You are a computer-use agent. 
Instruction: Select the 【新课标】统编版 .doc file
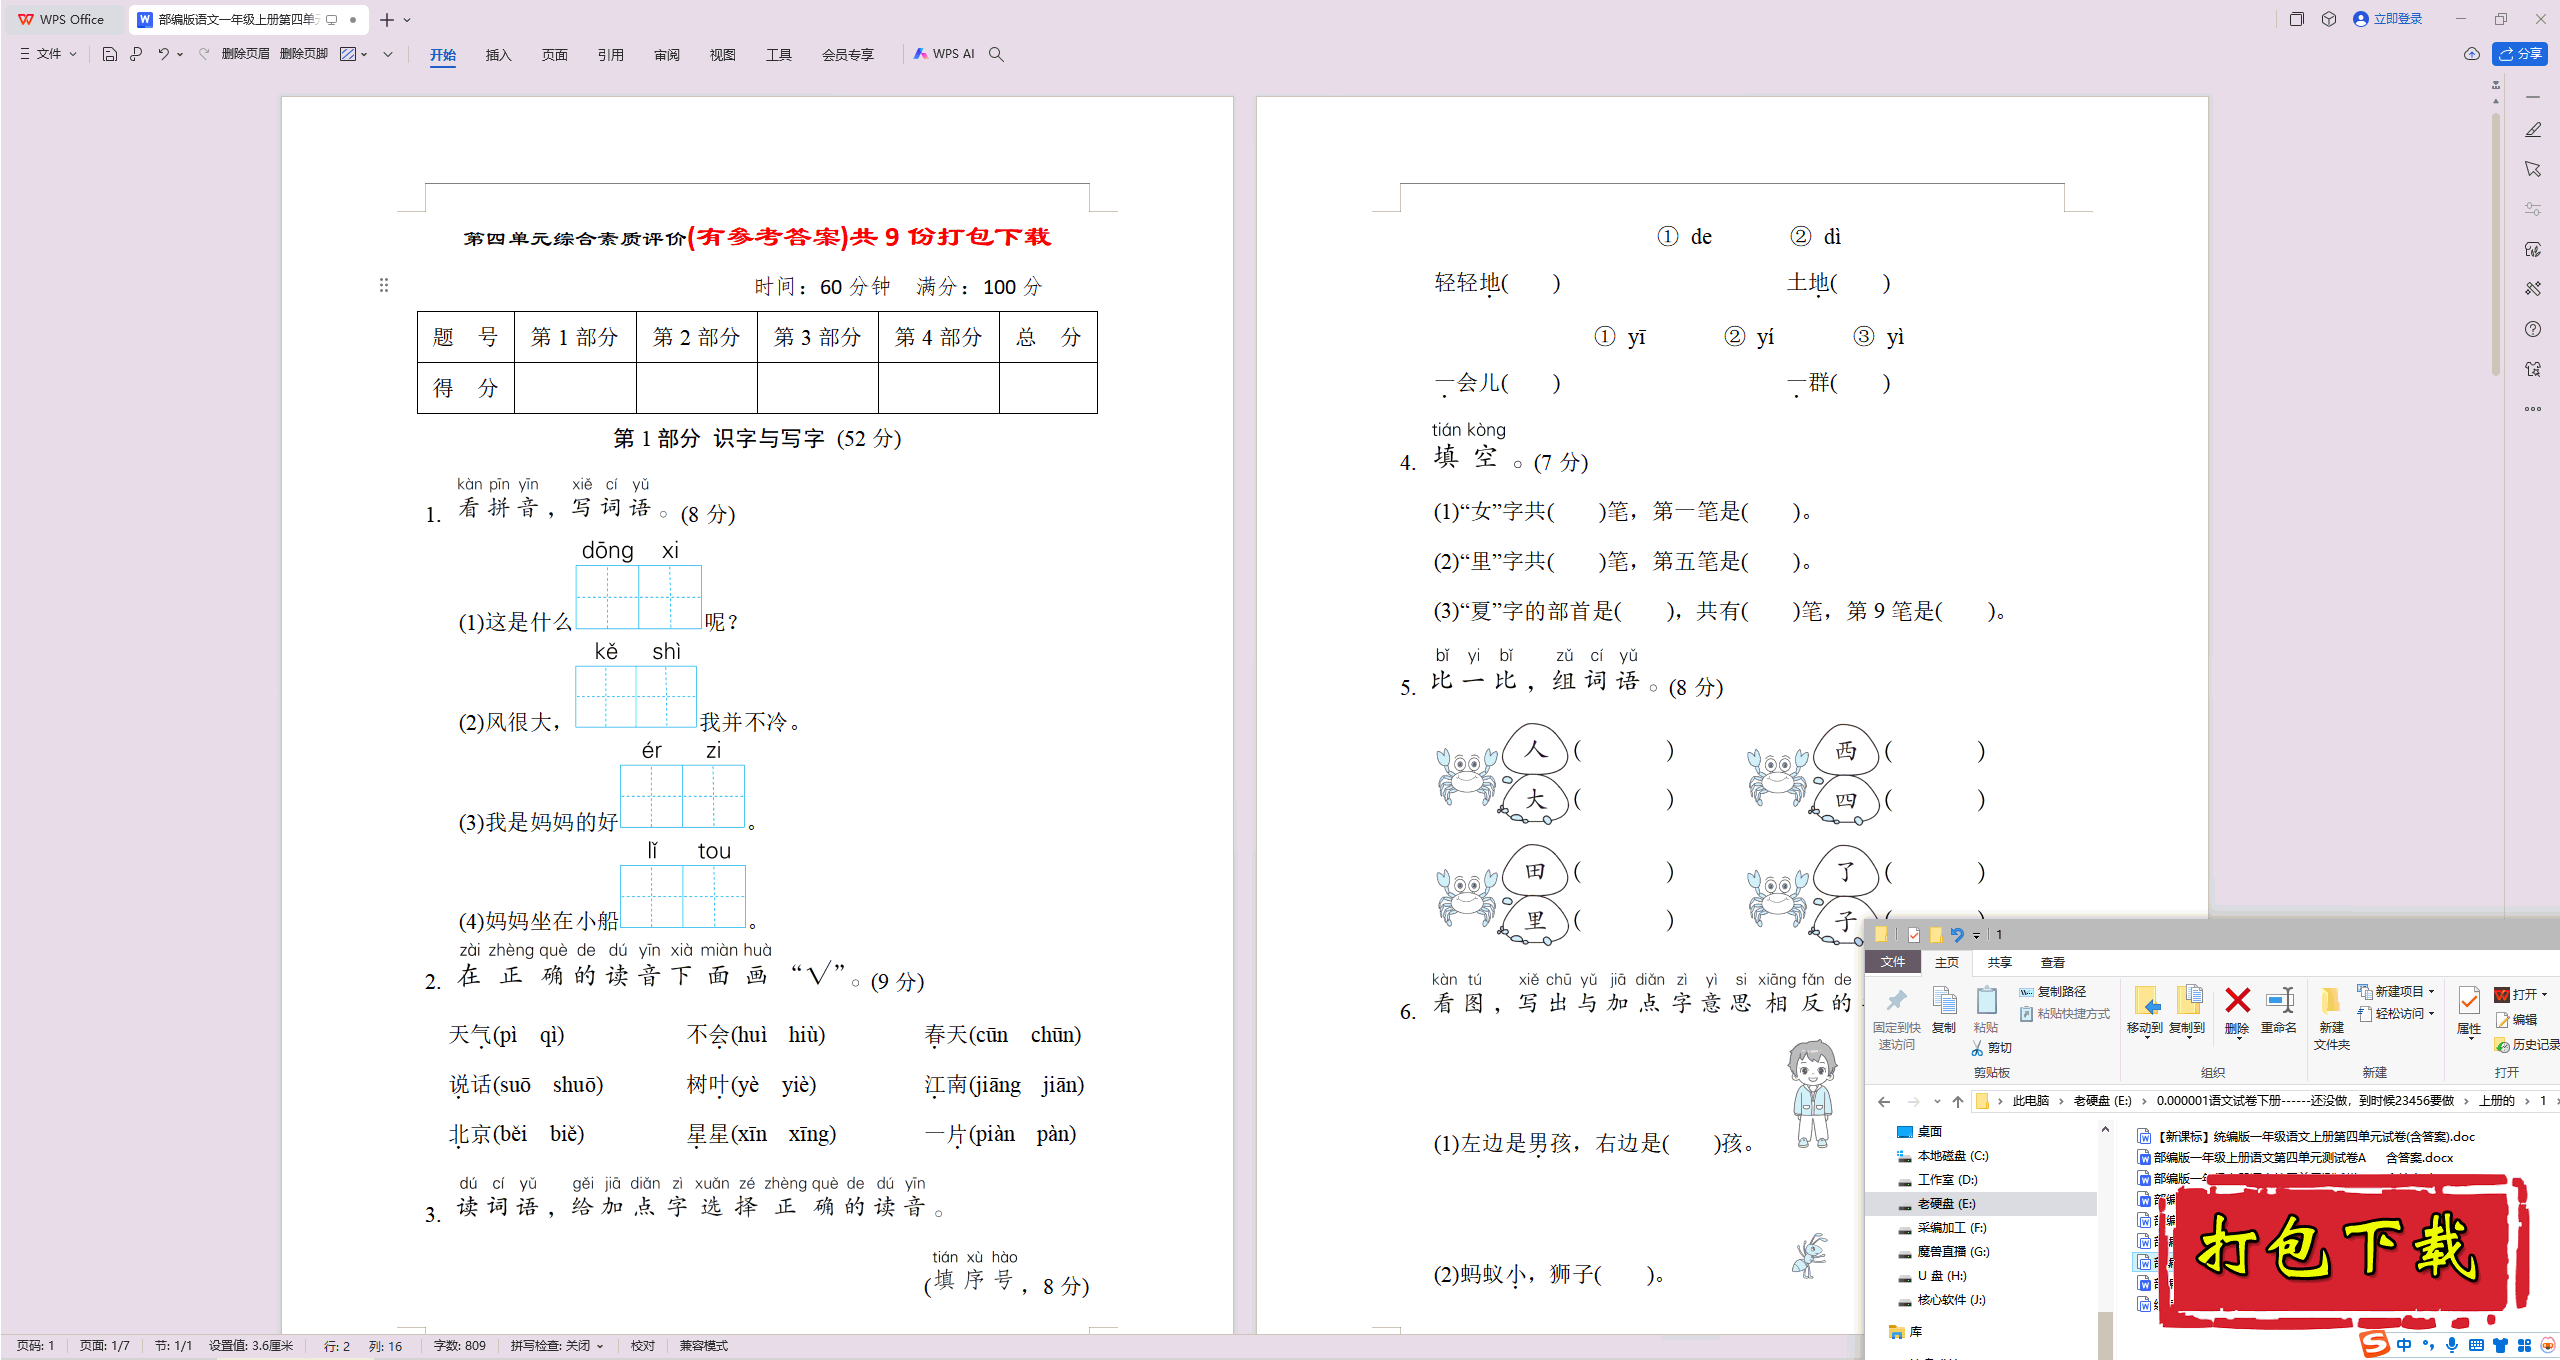(2307, 1137)
